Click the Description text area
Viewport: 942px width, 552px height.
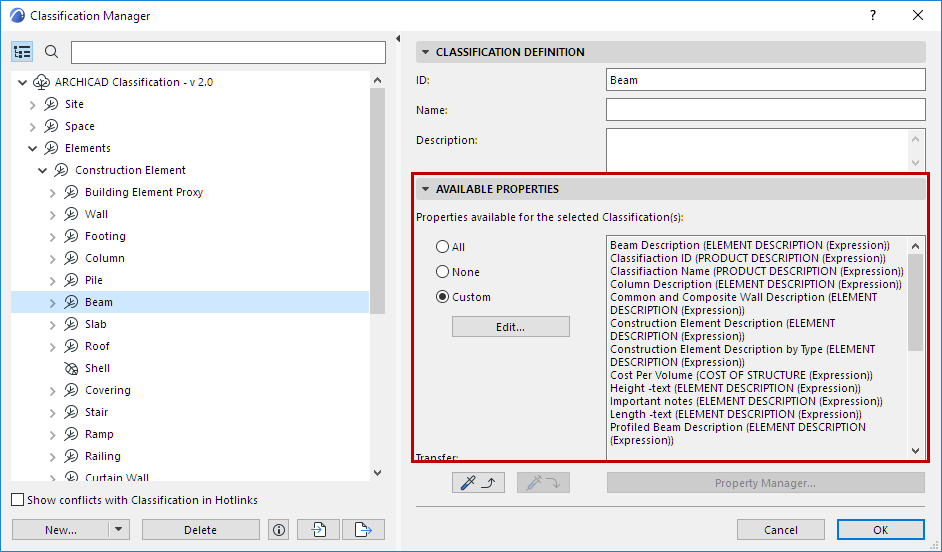pyautogui.click(x=758, y=150)
